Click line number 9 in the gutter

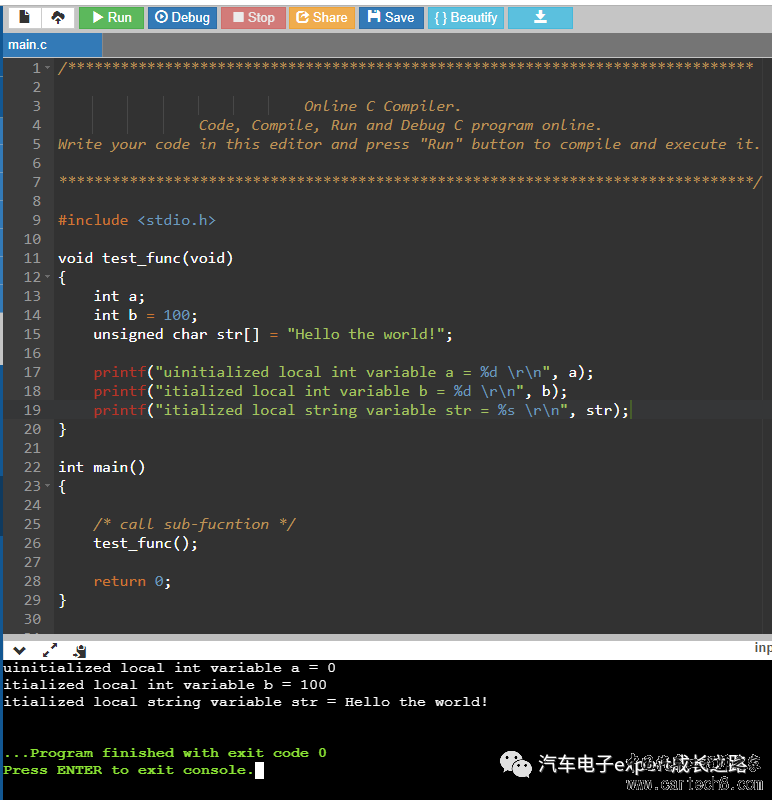point(36,220)
